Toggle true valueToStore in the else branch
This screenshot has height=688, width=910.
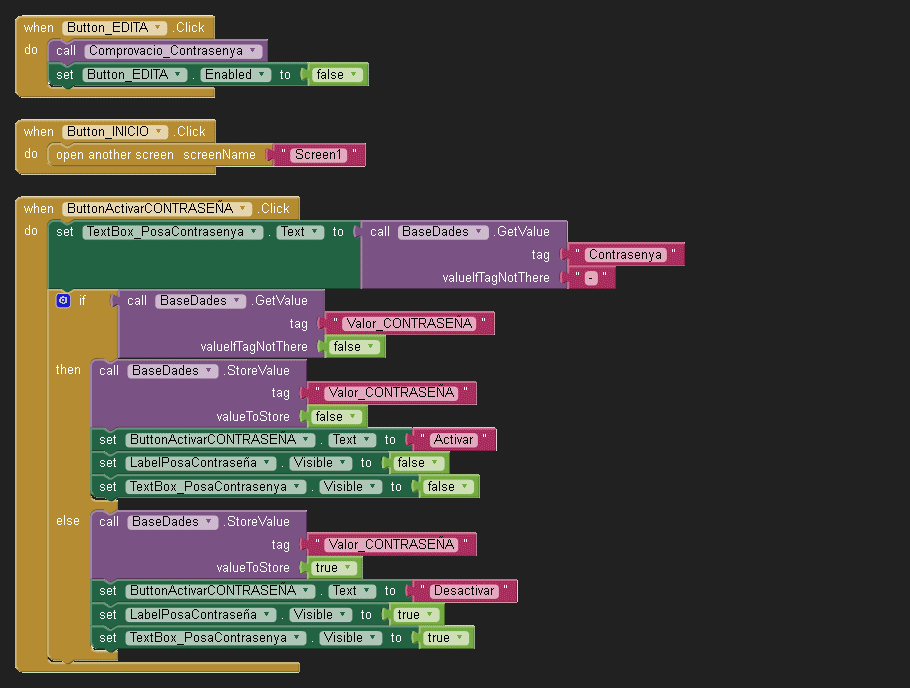pos(333,568)
